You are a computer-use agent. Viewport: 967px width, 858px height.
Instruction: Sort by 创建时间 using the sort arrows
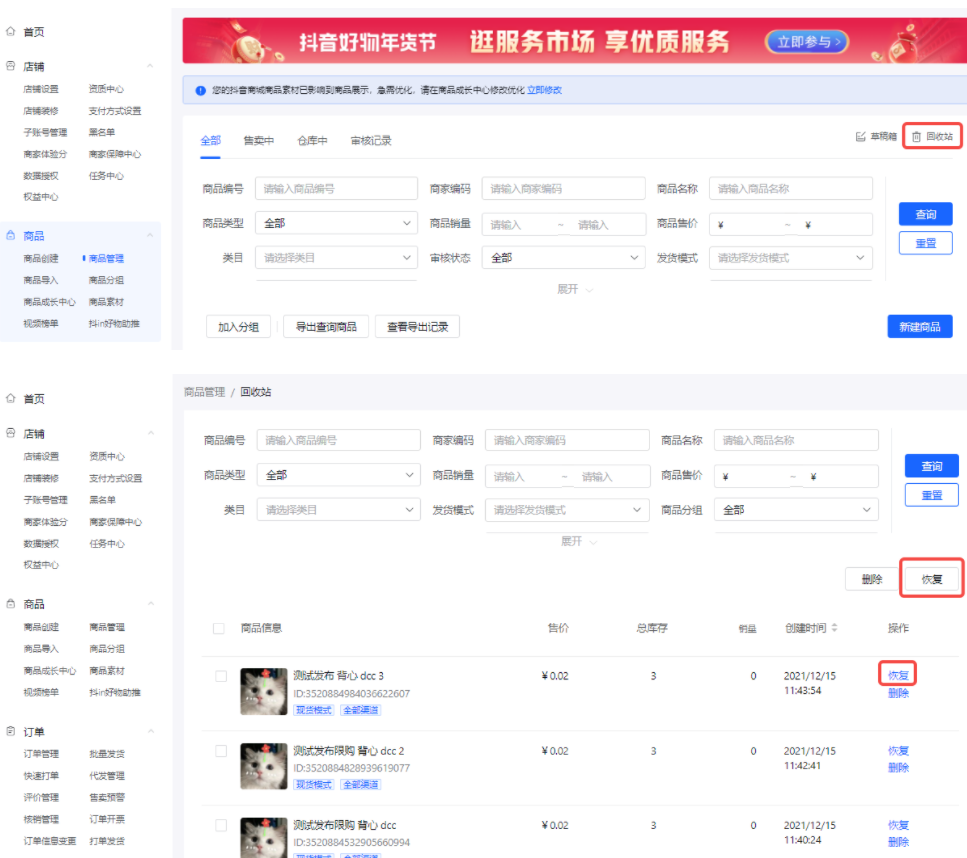coord(834,628)
